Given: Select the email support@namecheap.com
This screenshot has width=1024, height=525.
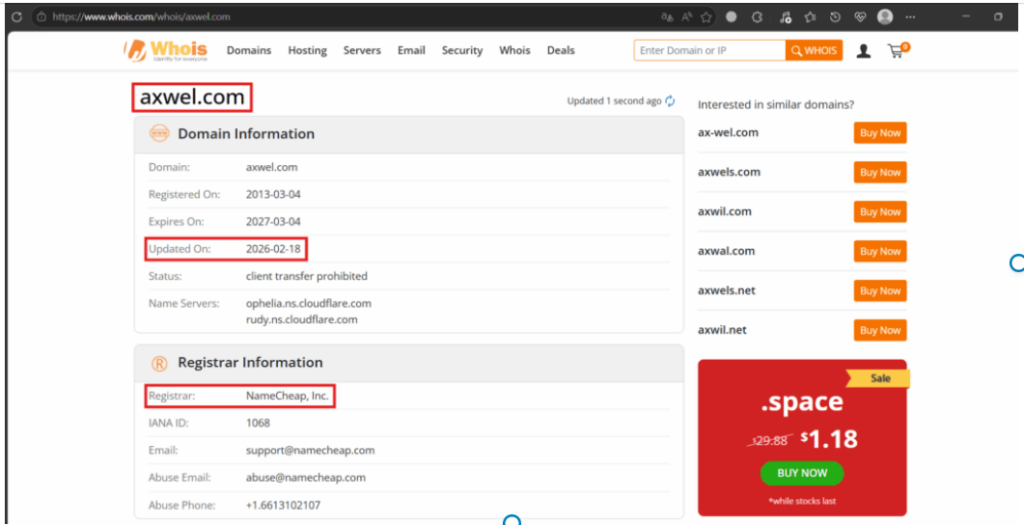Looking at the screenshot, I should (x=310, y=451).
